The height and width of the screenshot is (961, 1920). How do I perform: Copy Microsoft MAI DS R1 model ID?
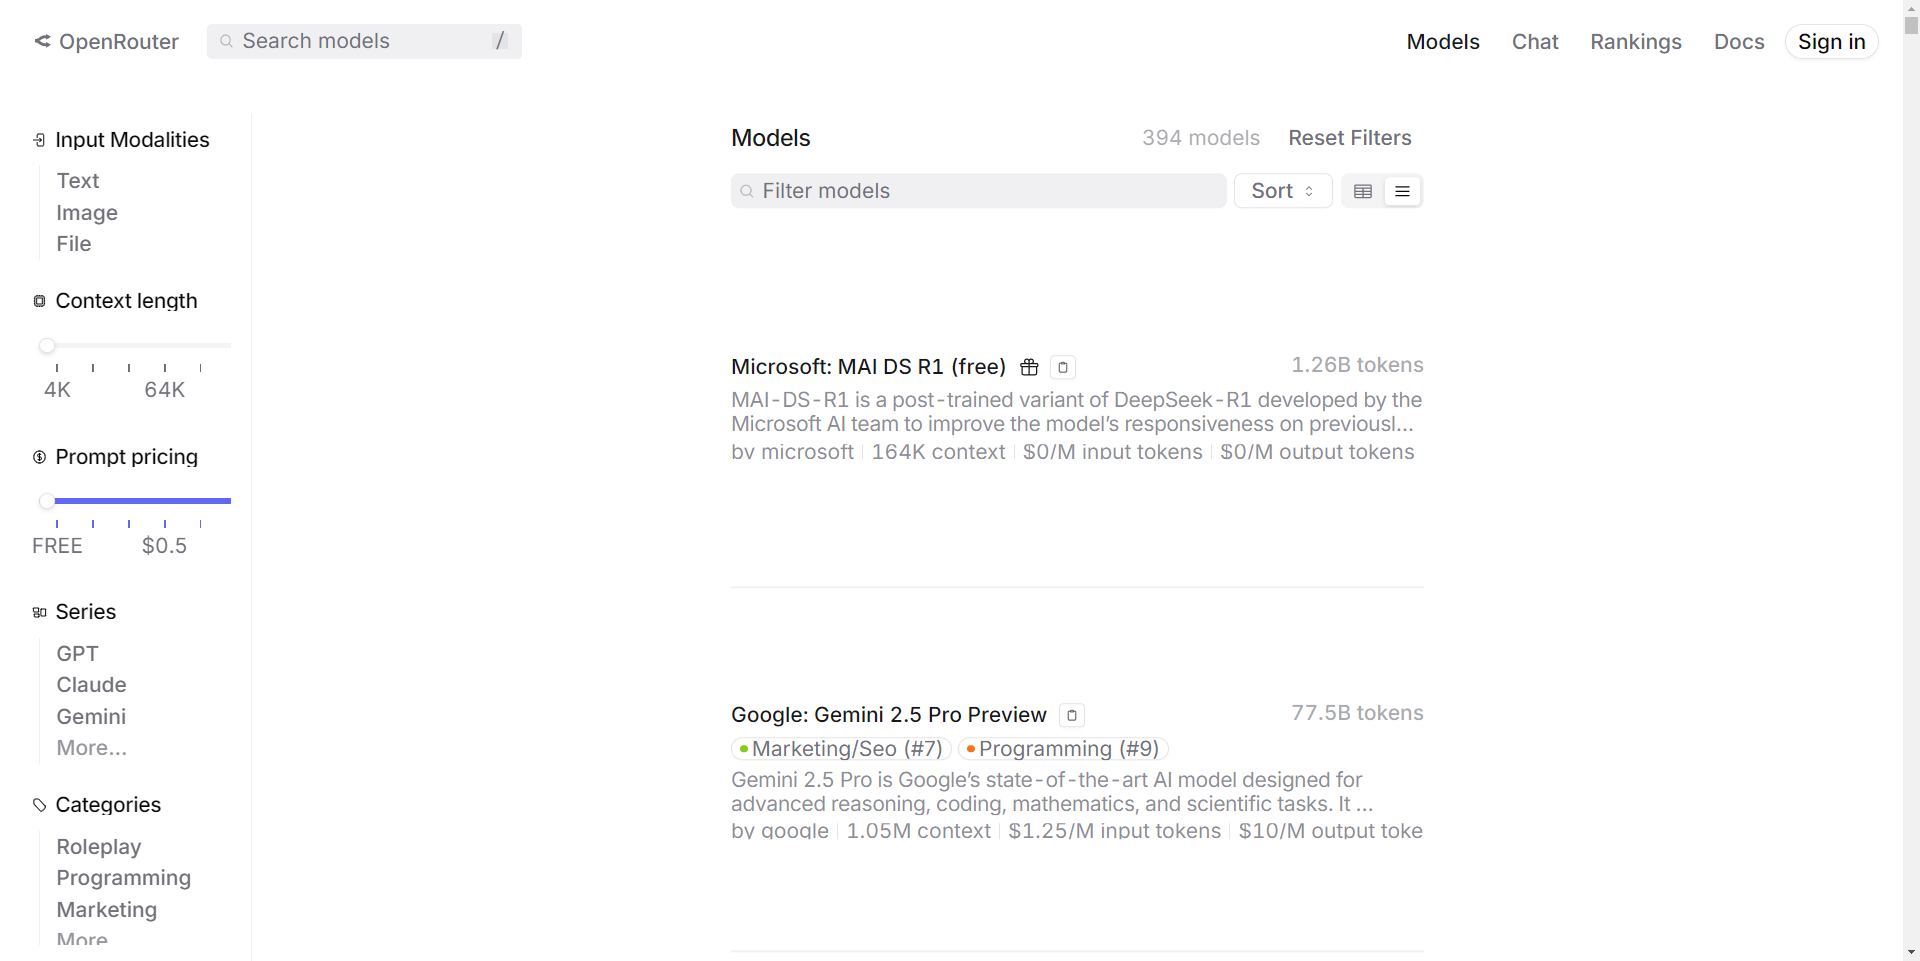tap(1063, 367)
